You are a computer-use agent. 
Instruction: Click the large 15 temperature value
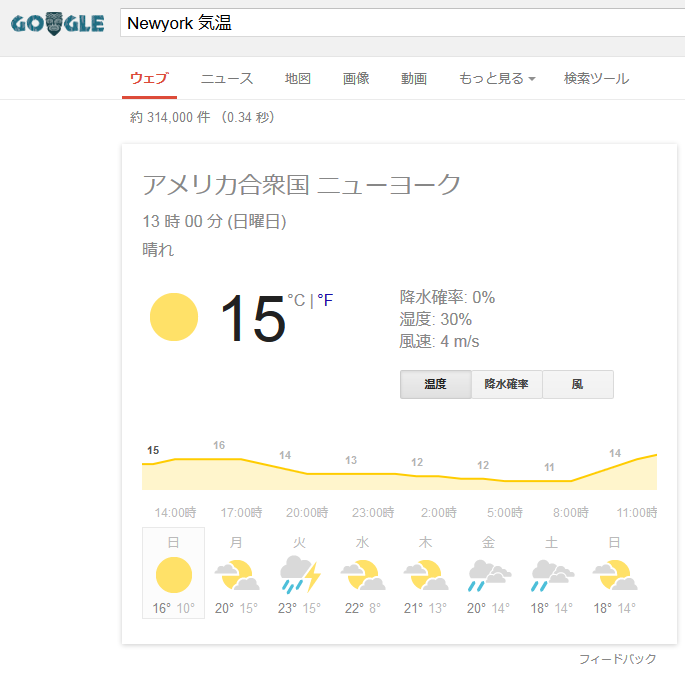pyautogui.click(x=253, y=318)
